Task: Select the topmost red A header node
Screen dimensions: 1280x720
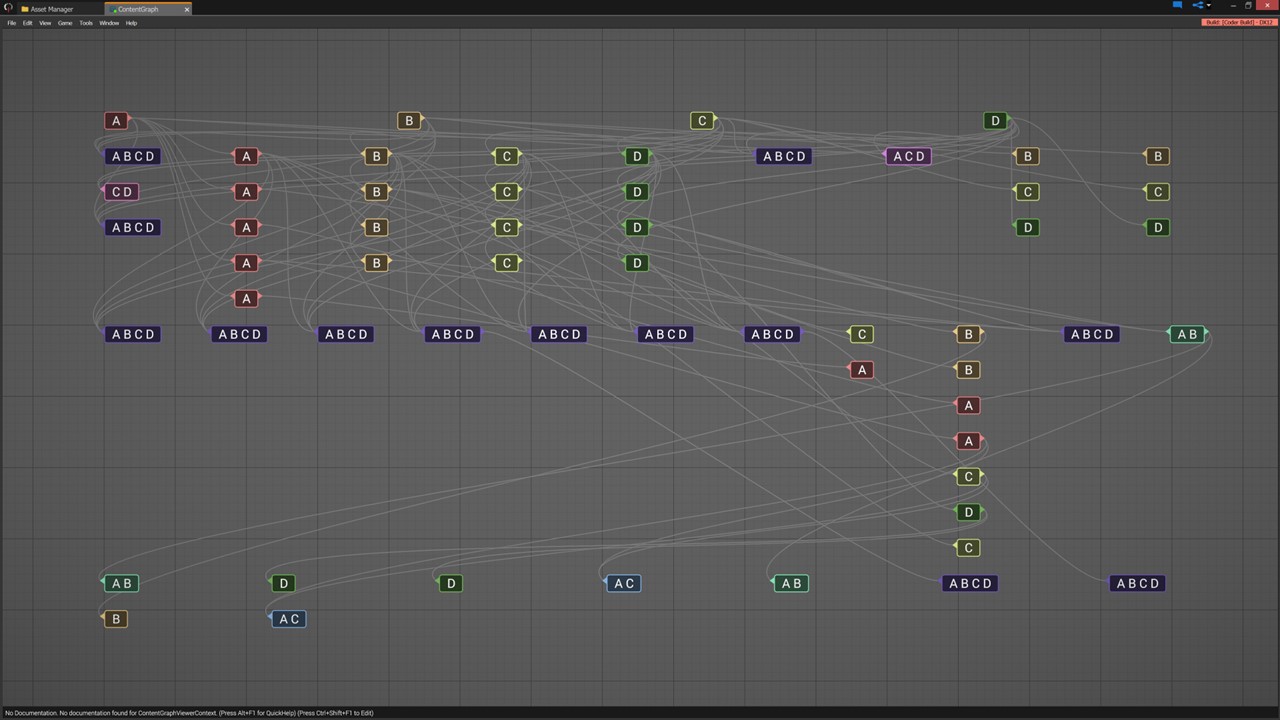Action: tap(116, 121)
